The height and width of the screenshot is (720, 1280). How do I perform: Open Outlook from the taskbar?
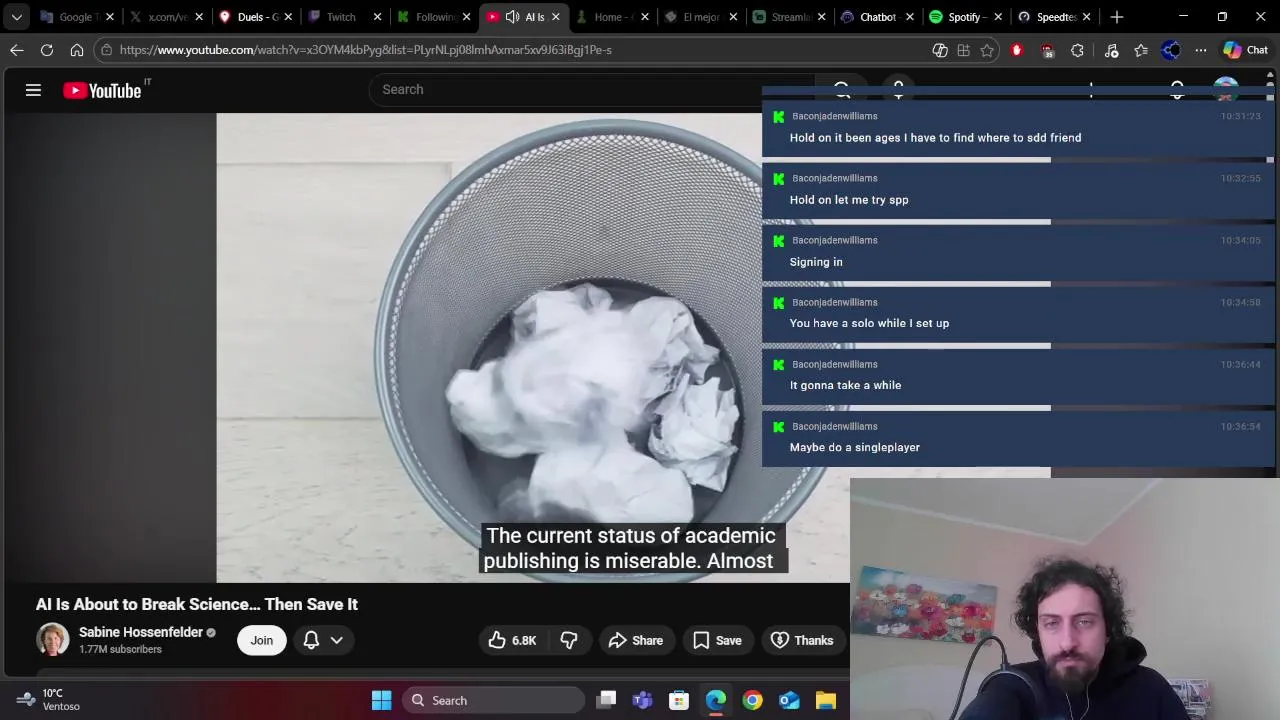pyautogui.click(x=789, y=700)
